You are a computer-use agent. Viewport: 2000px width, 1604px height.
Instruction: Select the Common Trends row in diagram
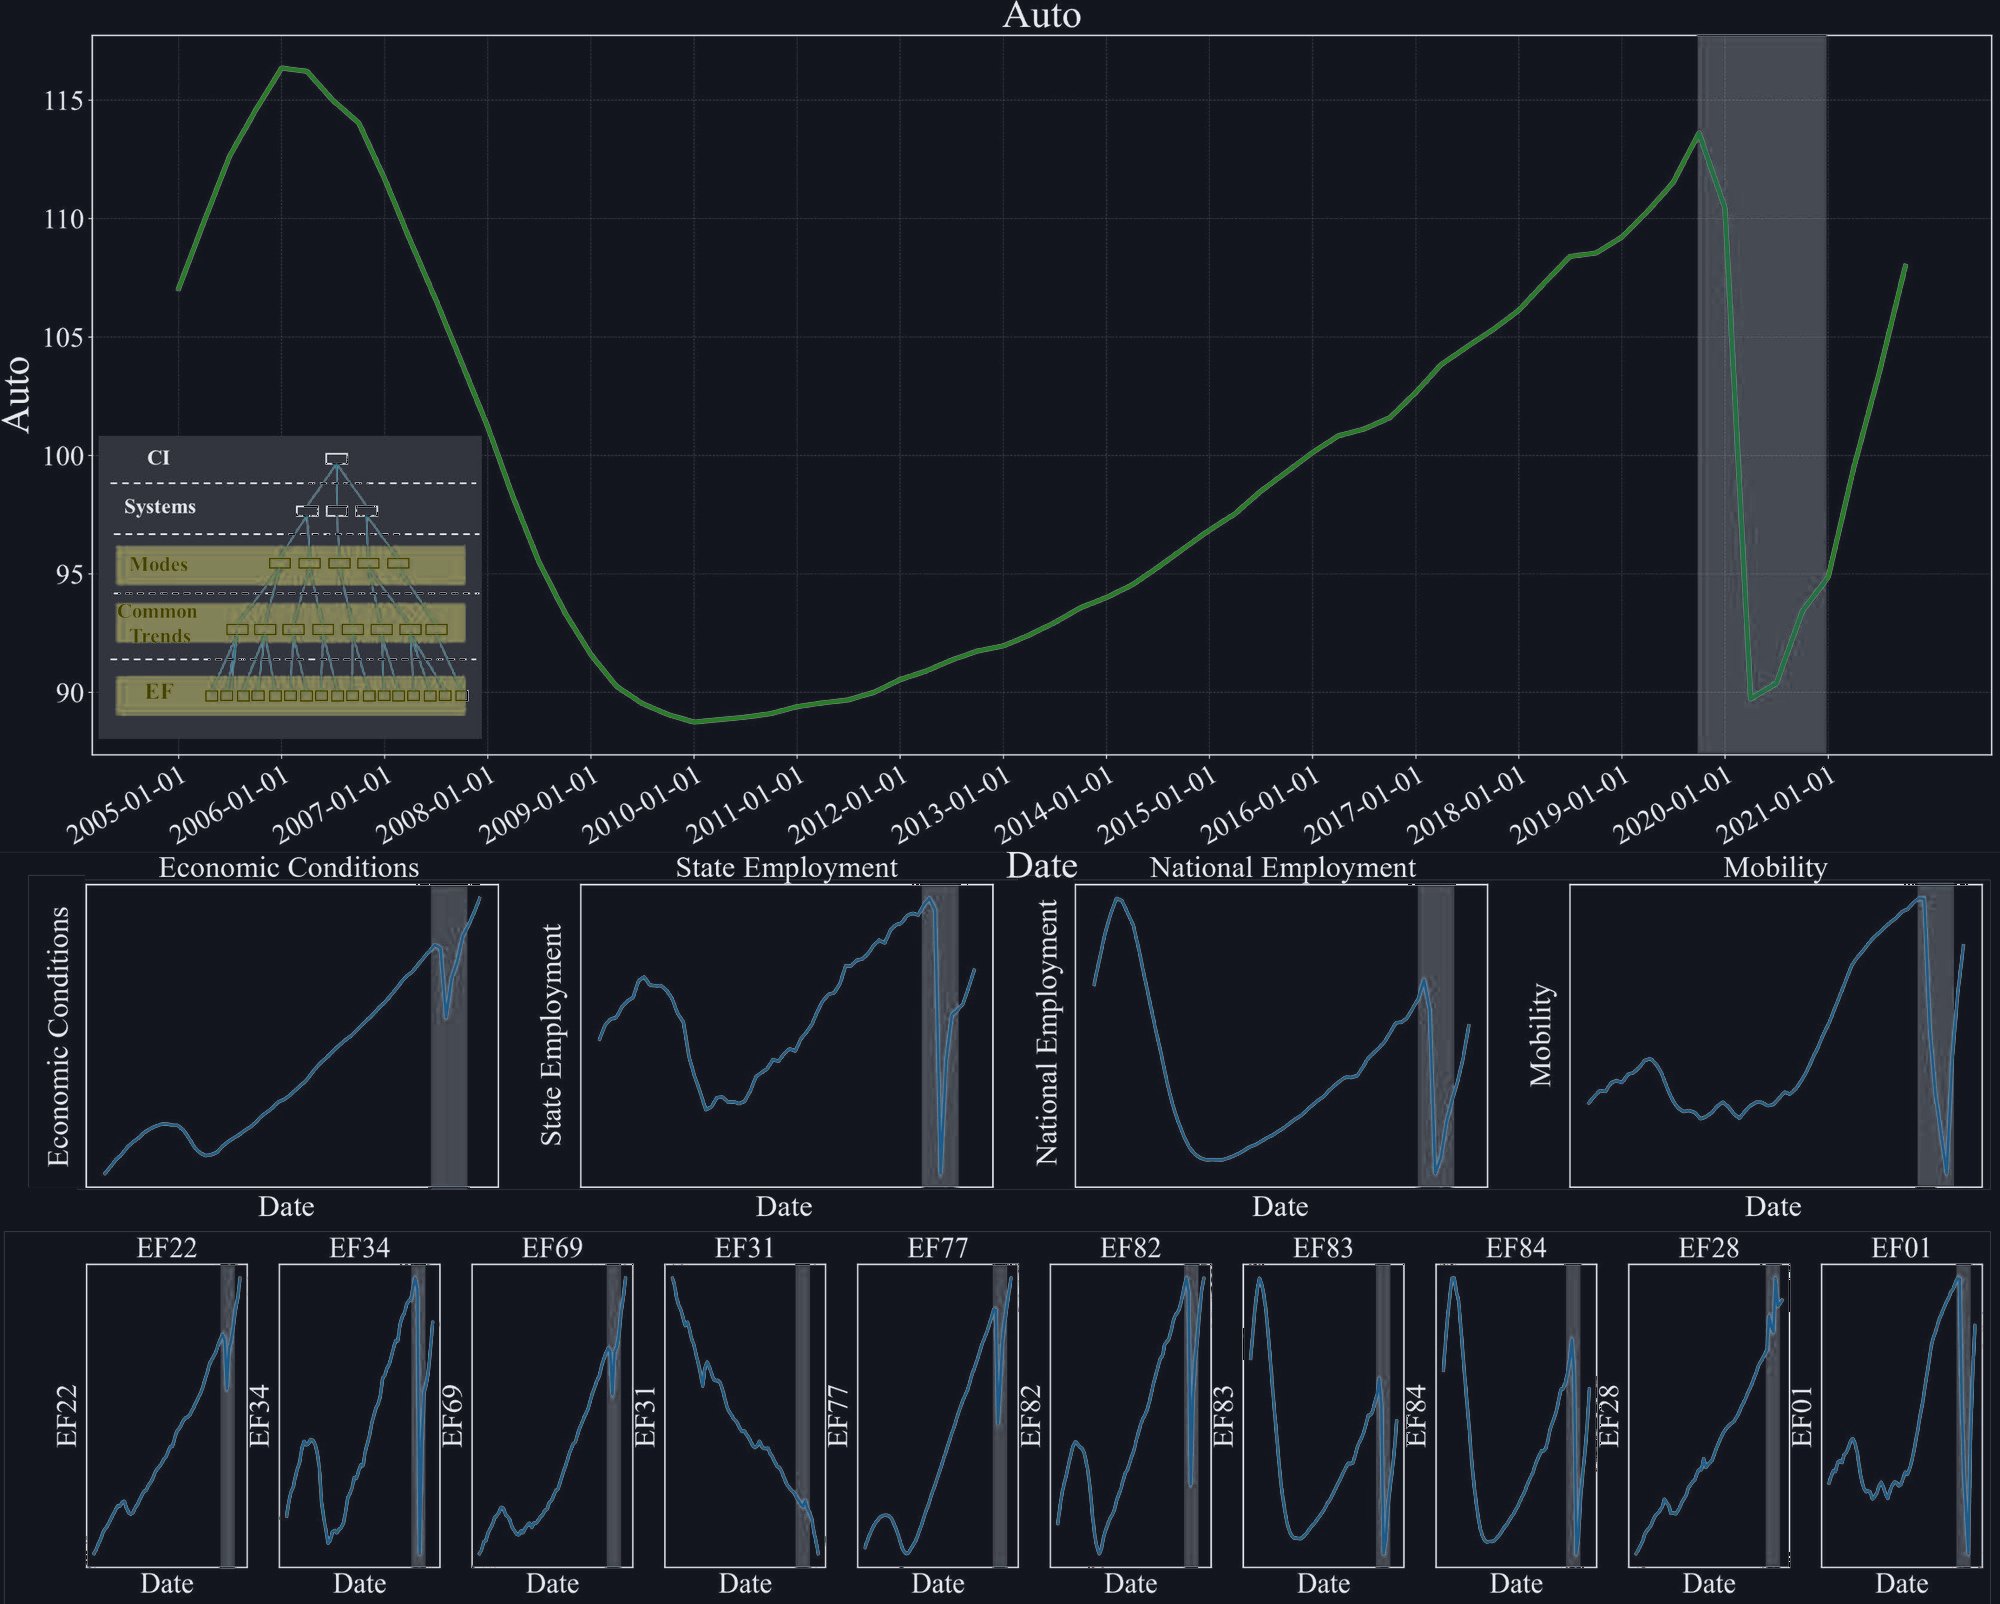click(x=291, y=623)
